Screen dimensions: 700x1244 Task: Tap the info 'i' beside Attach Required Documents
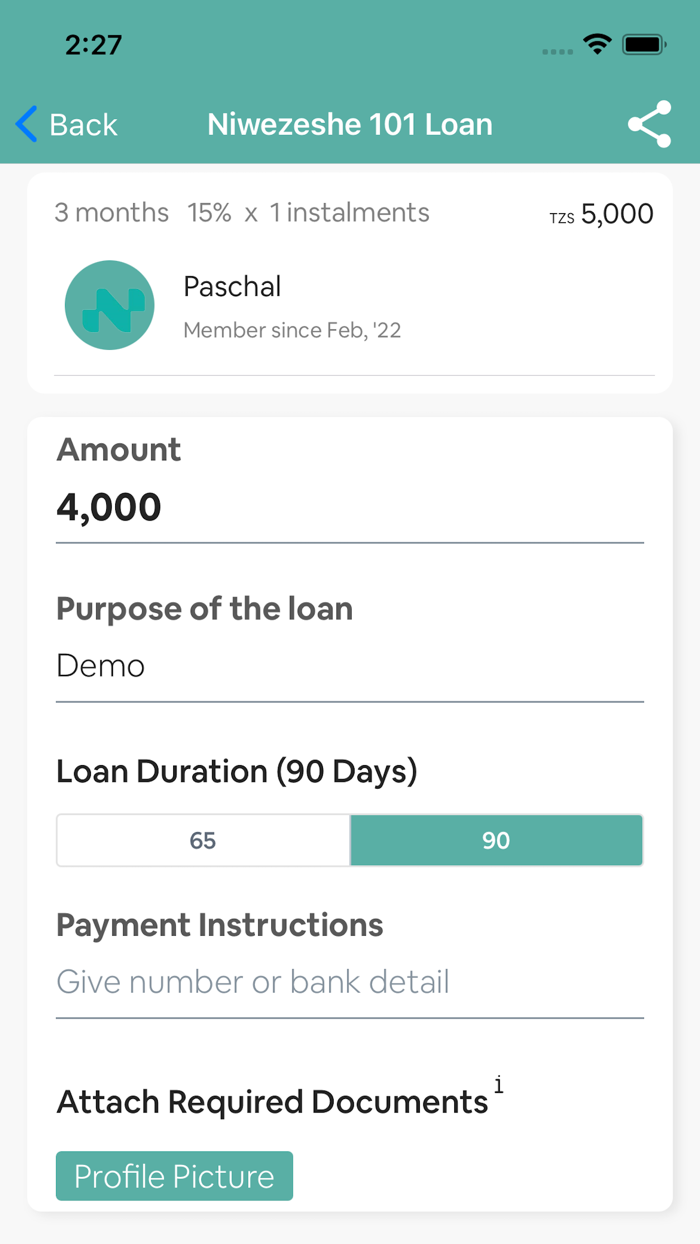point(498,1085)
